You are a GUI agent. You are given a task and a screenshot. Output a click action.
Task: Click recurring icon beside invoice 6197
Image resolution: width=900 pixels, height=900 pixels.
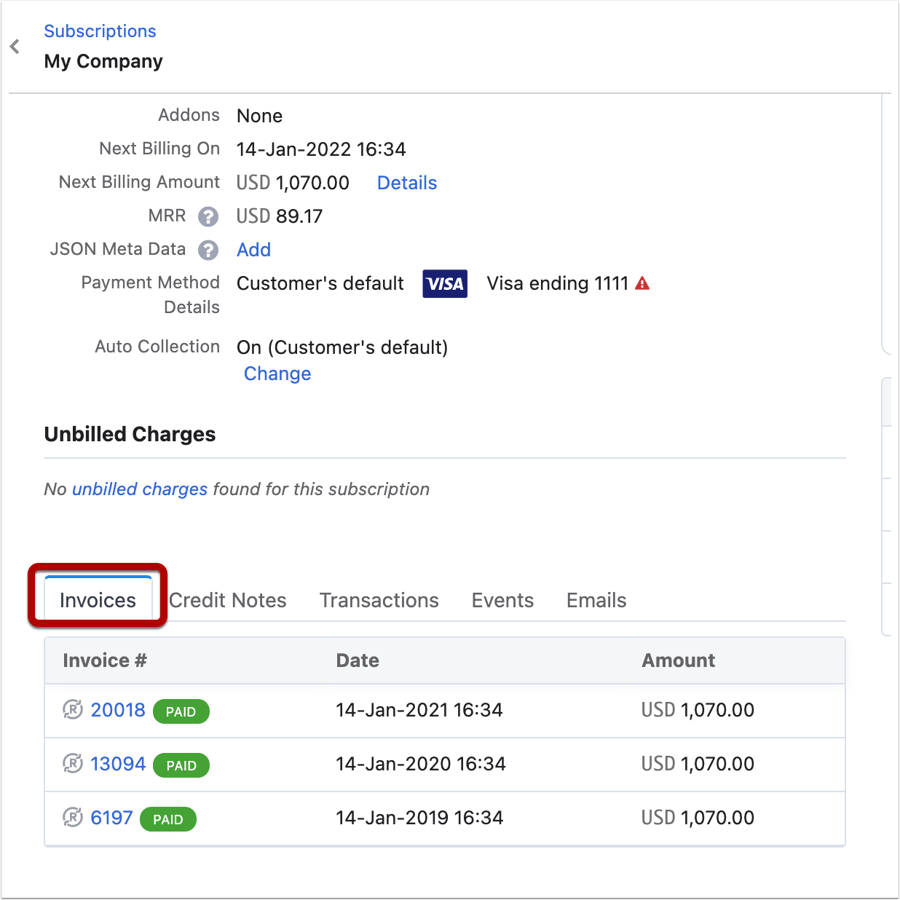pos(73,818)
